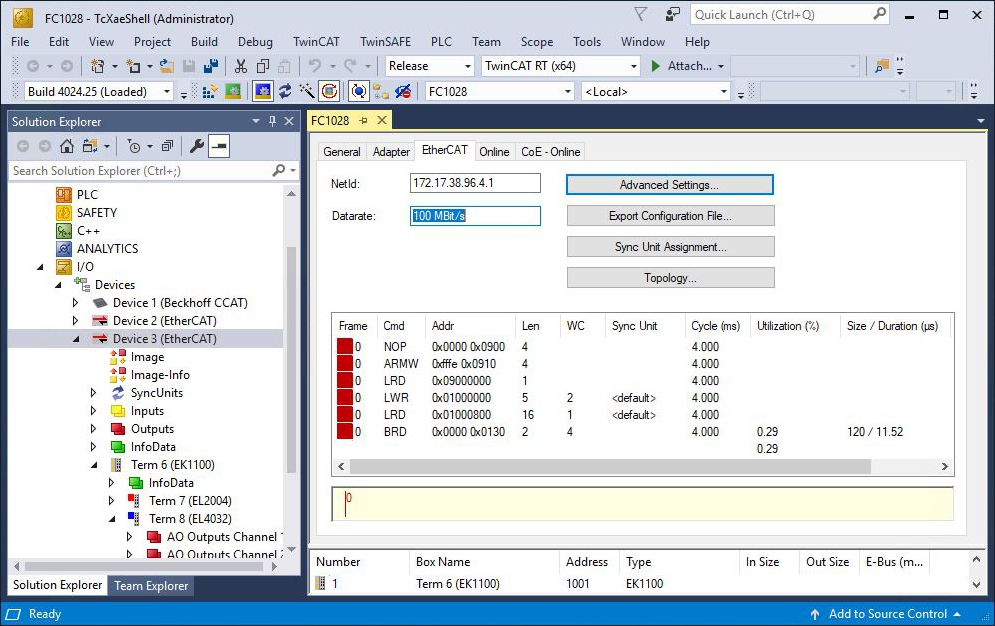Toggle the Solution Explorer auto-hide pin
The image size is (995, 626).
(x=272, y=121)
